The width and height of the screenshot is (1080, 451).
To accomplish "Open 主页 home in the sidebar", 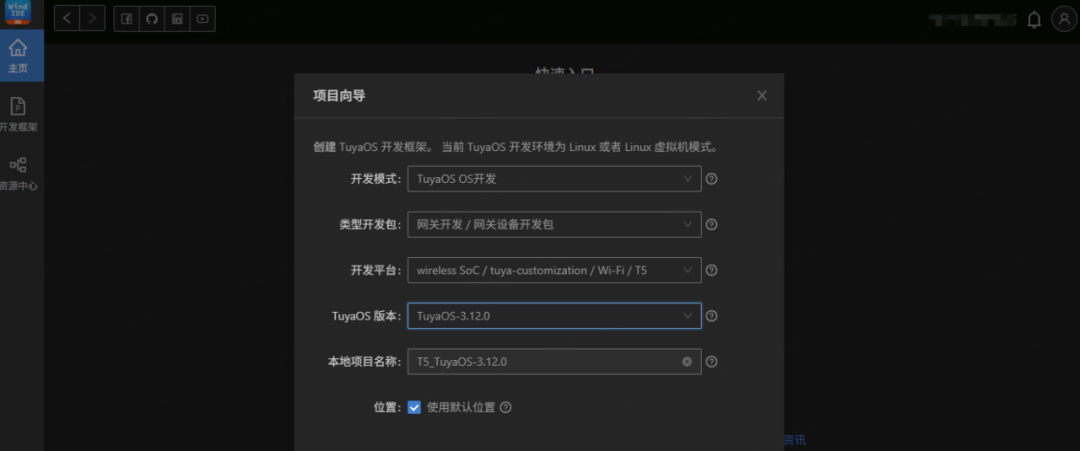I will pos(18,56).
